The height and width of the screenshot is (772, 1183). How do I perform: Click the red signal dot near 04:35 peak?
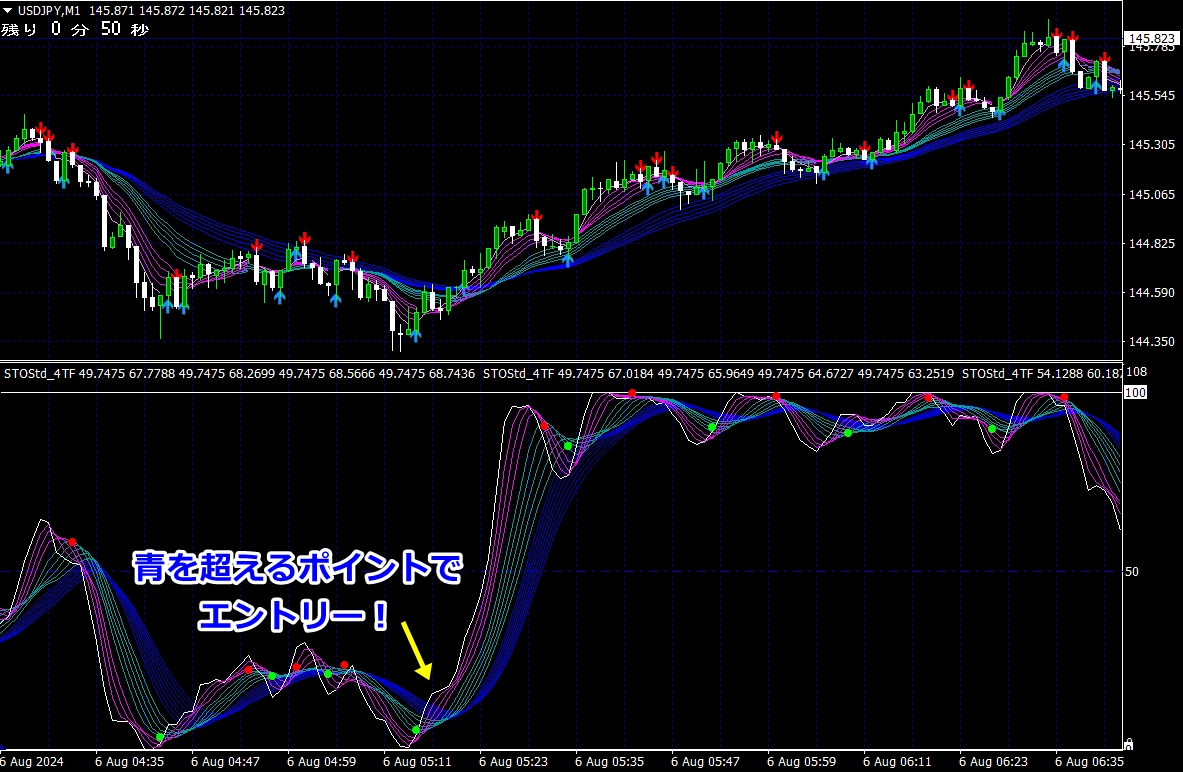click(x=72, y=542)
